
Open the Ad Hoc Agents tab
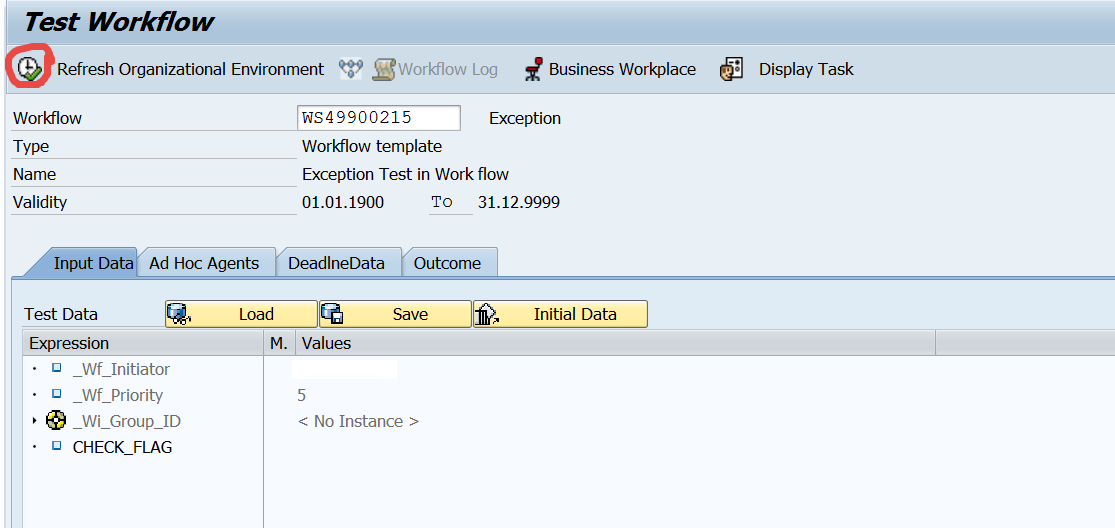coord(204,263)
